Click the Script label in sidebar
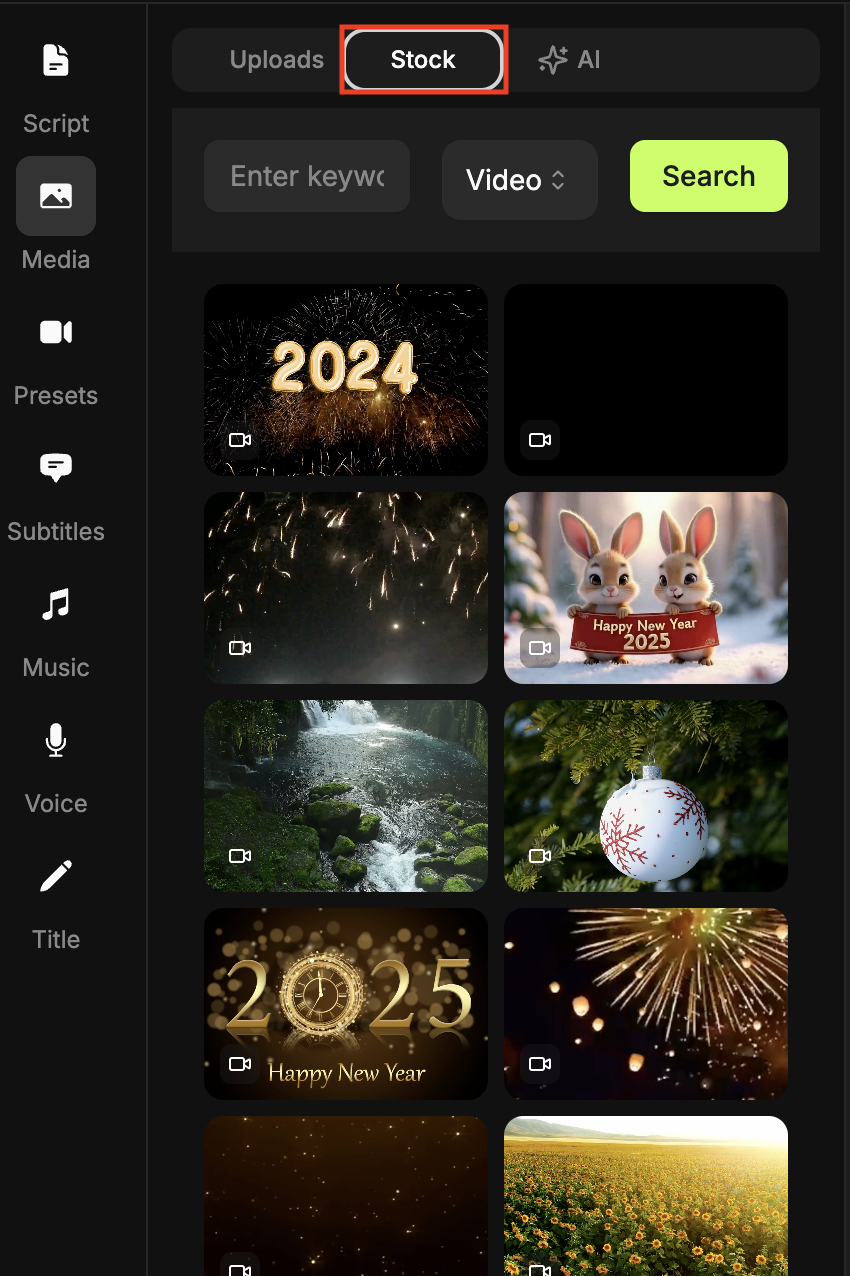The height and width of the screenshot is (1276, 850). coord(56,124)
